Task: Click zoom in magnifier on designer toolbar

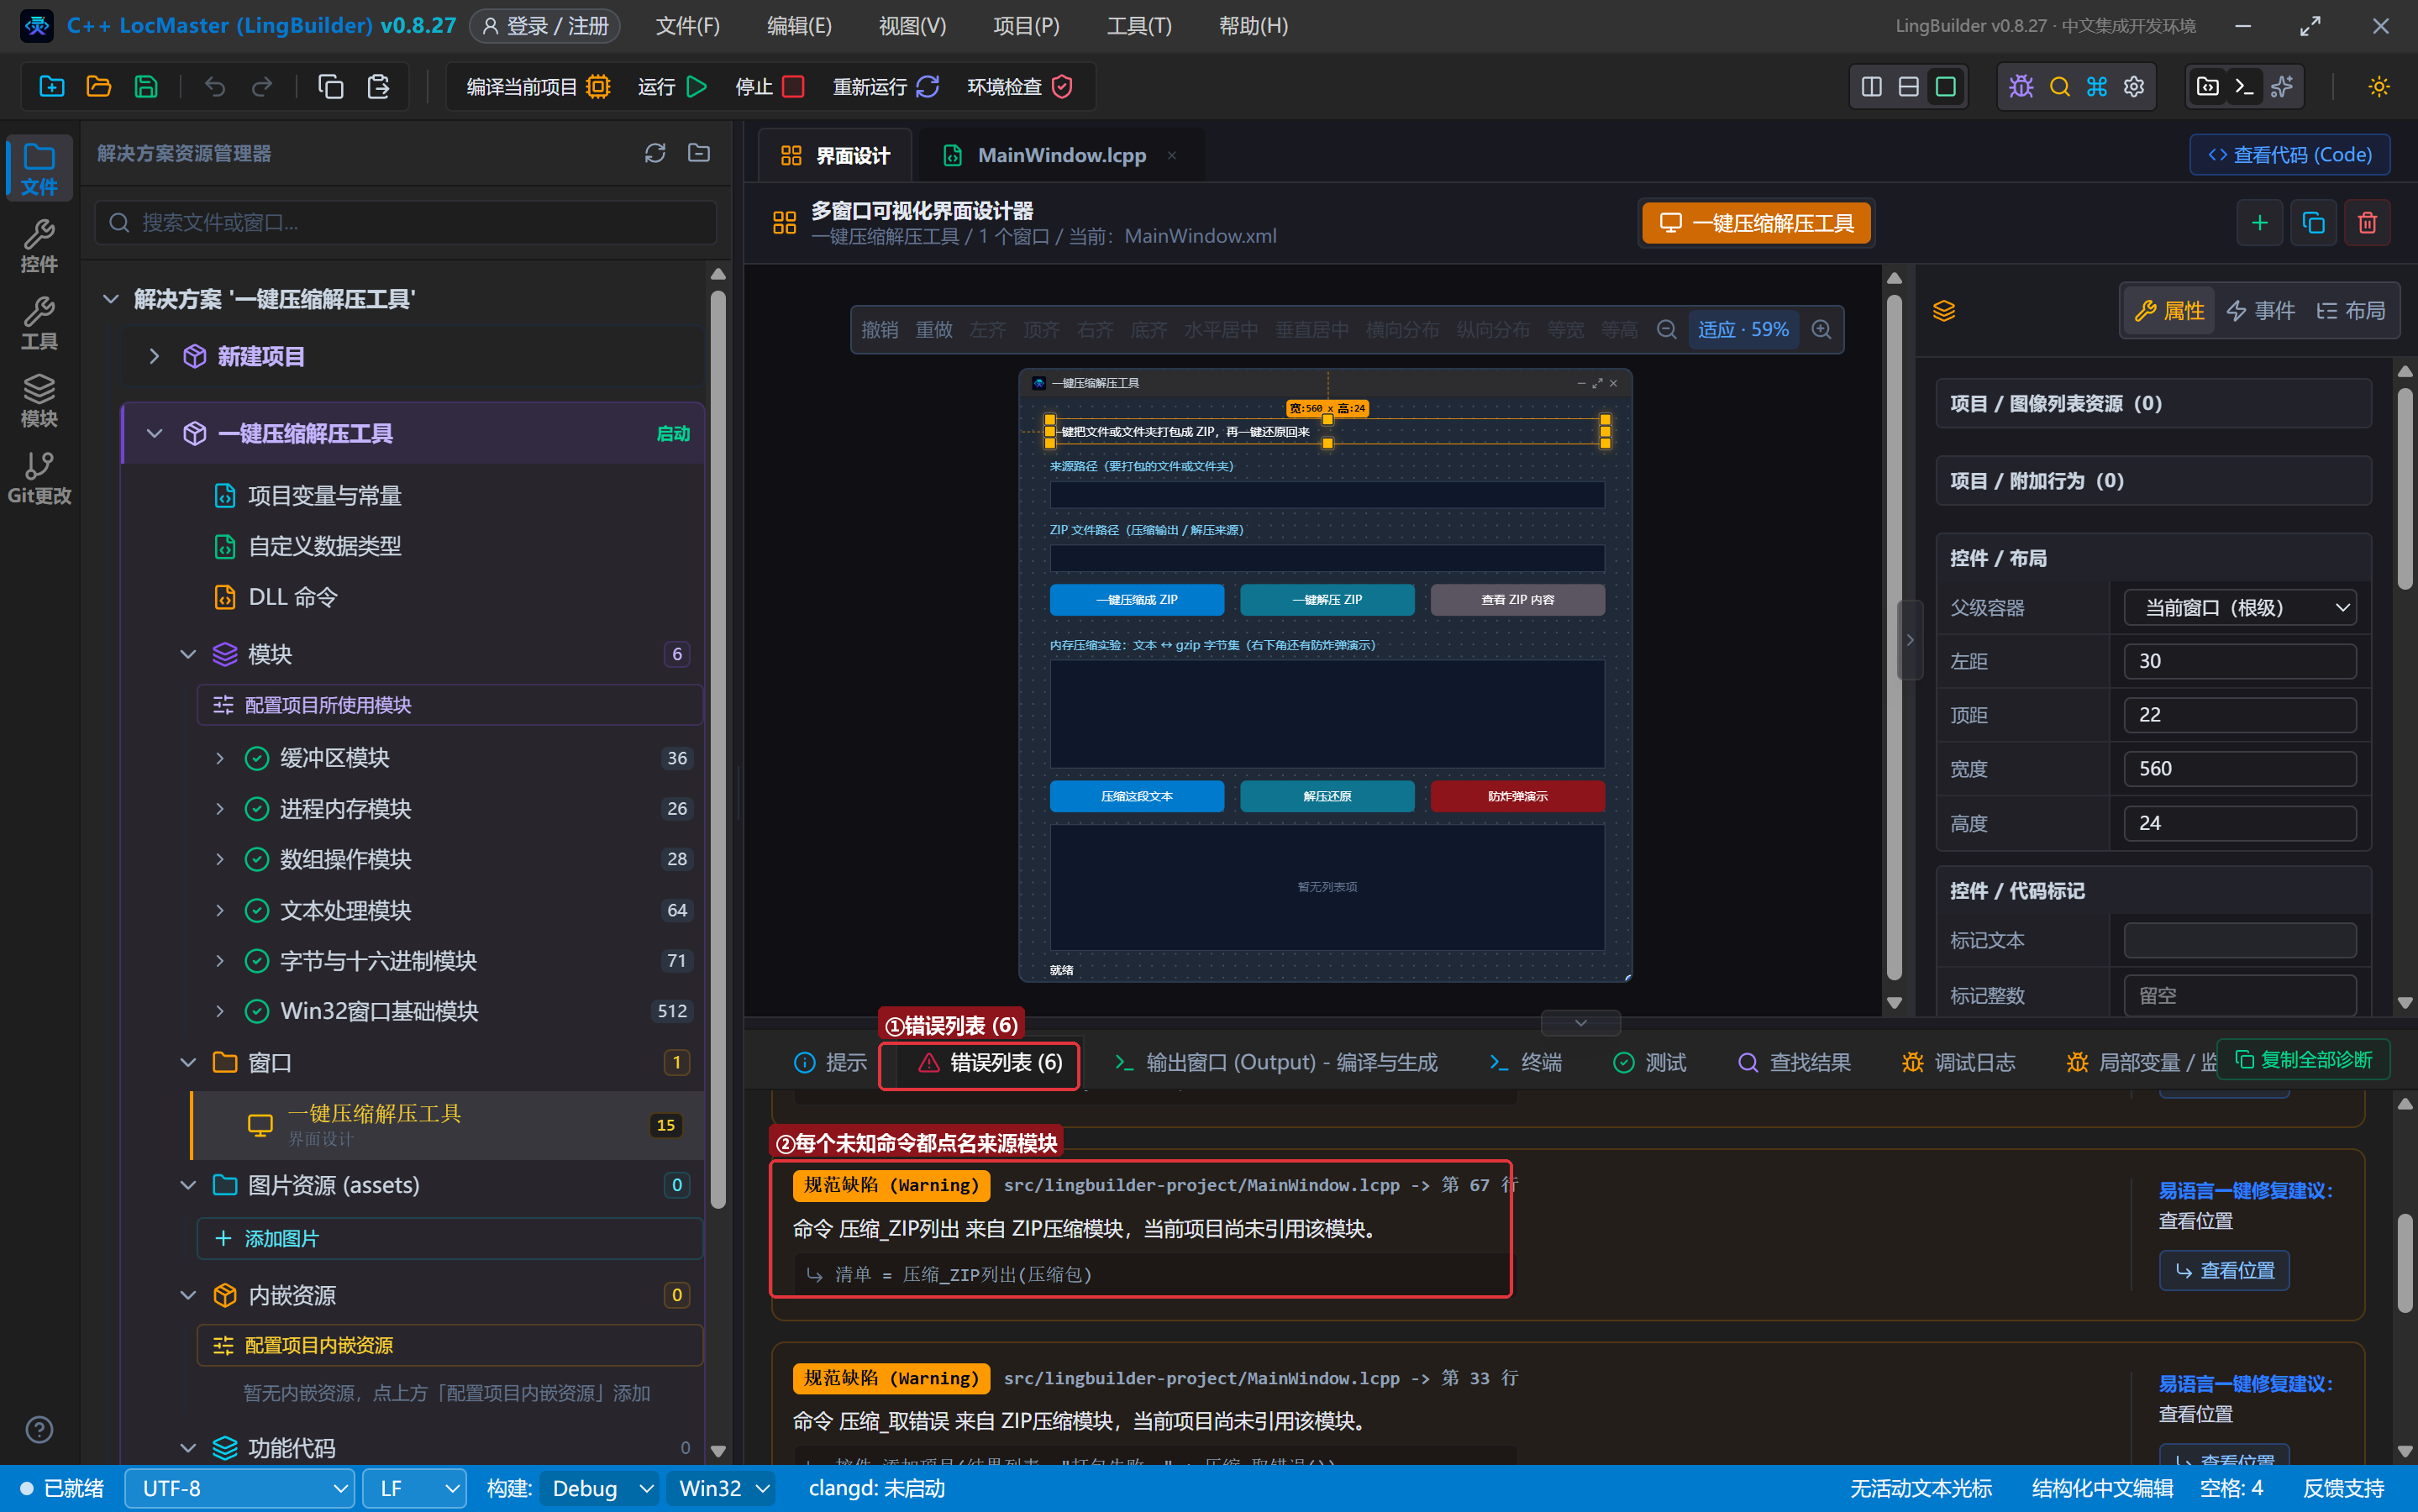Action: point(1821,330)
